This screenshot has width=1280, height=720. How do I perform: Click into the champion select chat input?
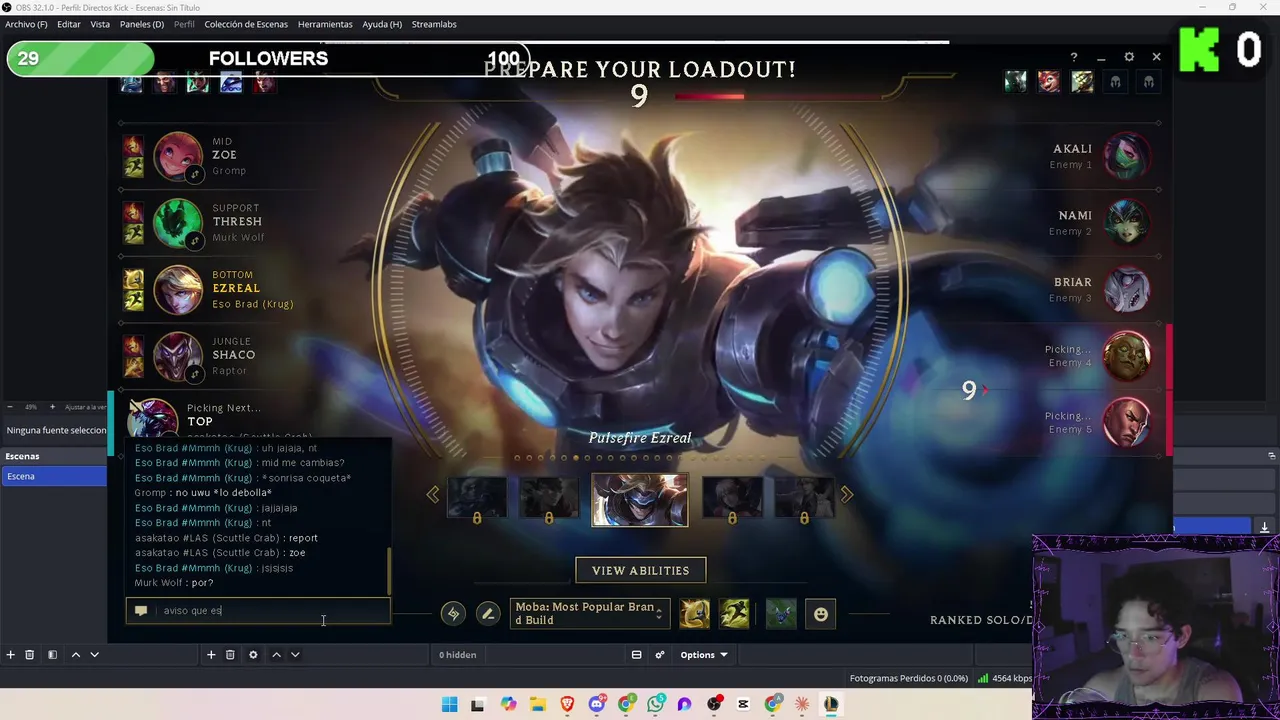pyautogui.click(x=258, y=610)
